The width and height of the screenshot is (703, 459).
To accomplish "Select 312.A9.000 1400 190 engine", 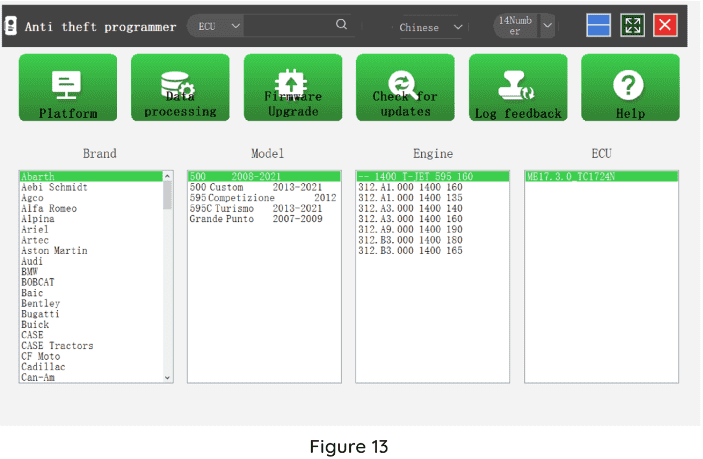I will (410, 230).
